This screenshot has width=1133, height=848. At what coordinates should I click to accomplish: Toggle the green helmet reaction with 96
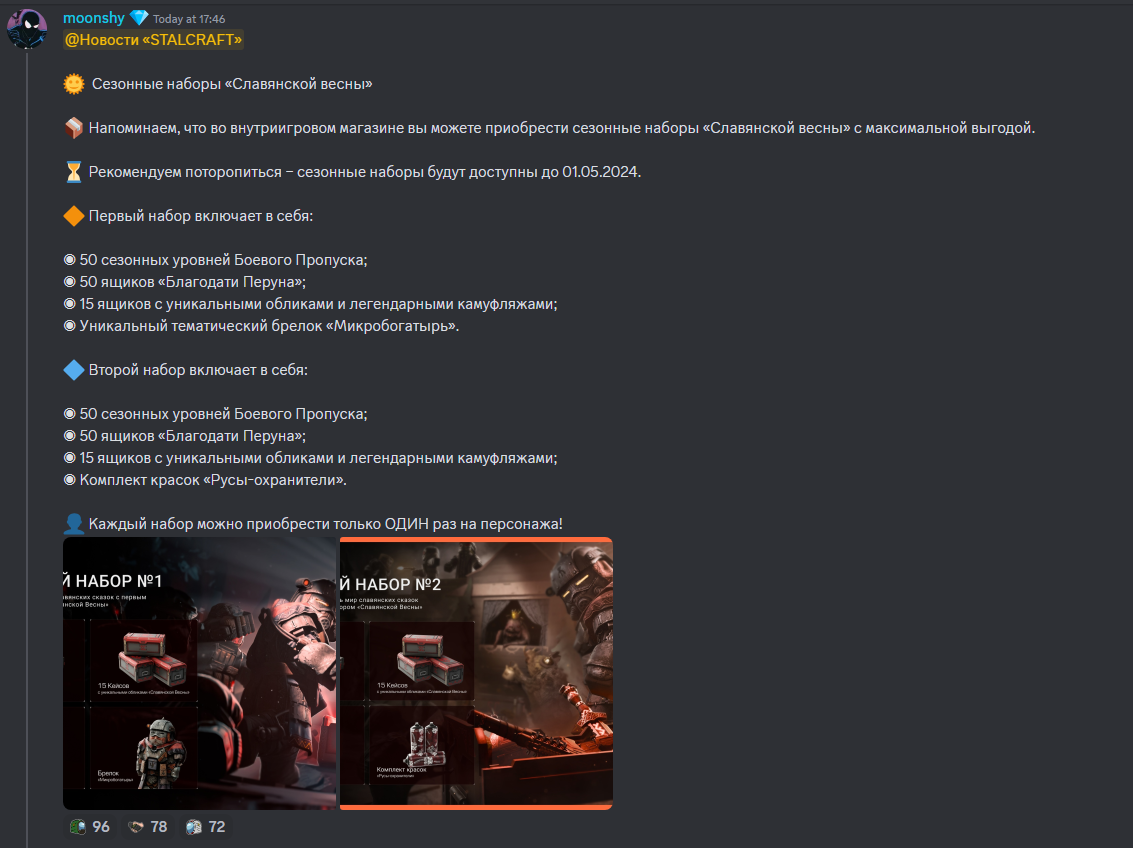[90, 827]
